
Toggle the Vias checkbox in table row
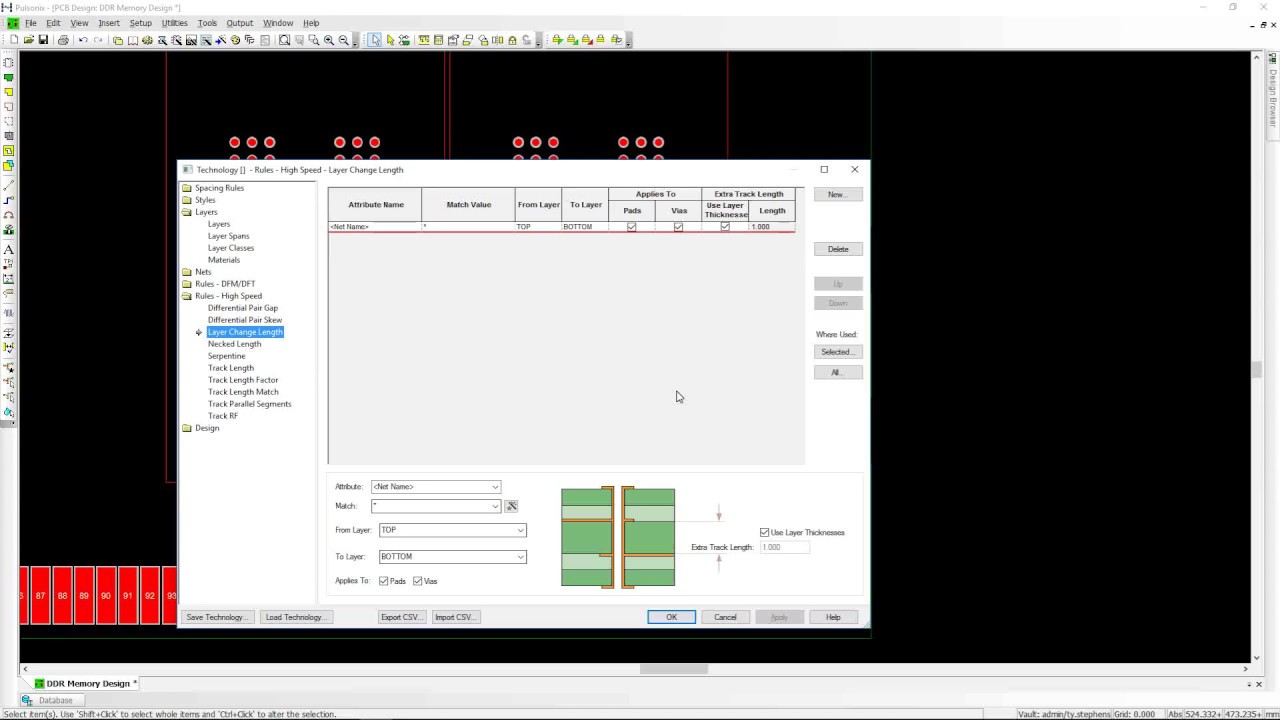point(678,227)
